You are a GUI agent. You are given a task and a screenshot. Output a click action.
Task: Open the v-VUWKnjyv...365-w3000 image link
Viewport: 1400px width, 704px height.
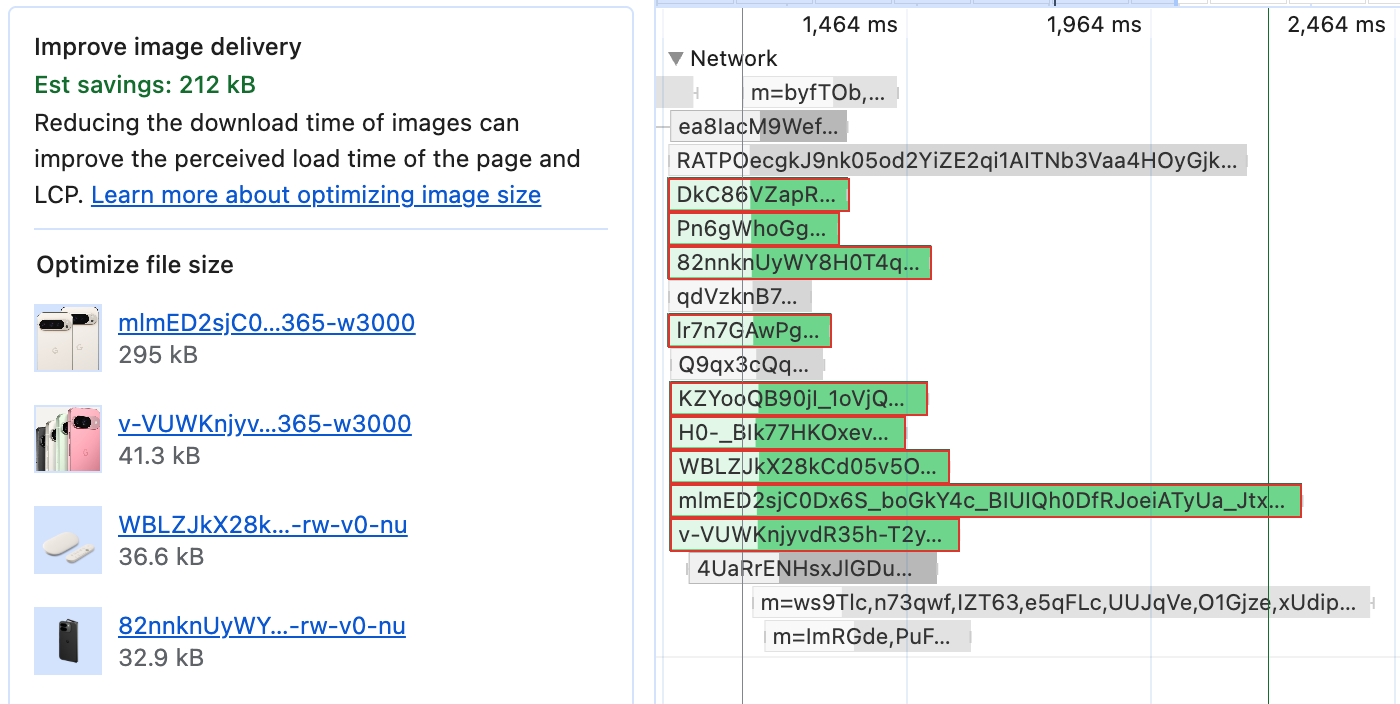click(x=264, y=424)
